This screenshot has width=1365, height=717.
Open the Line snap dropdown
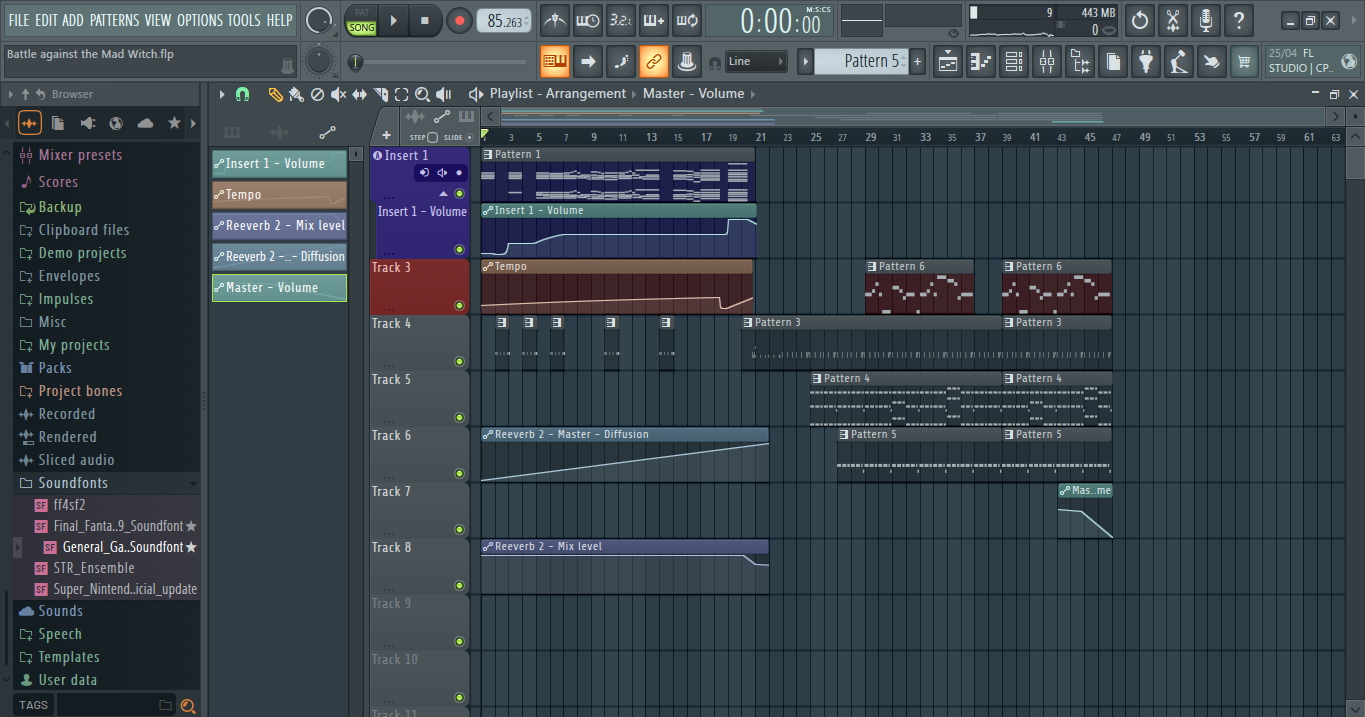tap(756, 61)
